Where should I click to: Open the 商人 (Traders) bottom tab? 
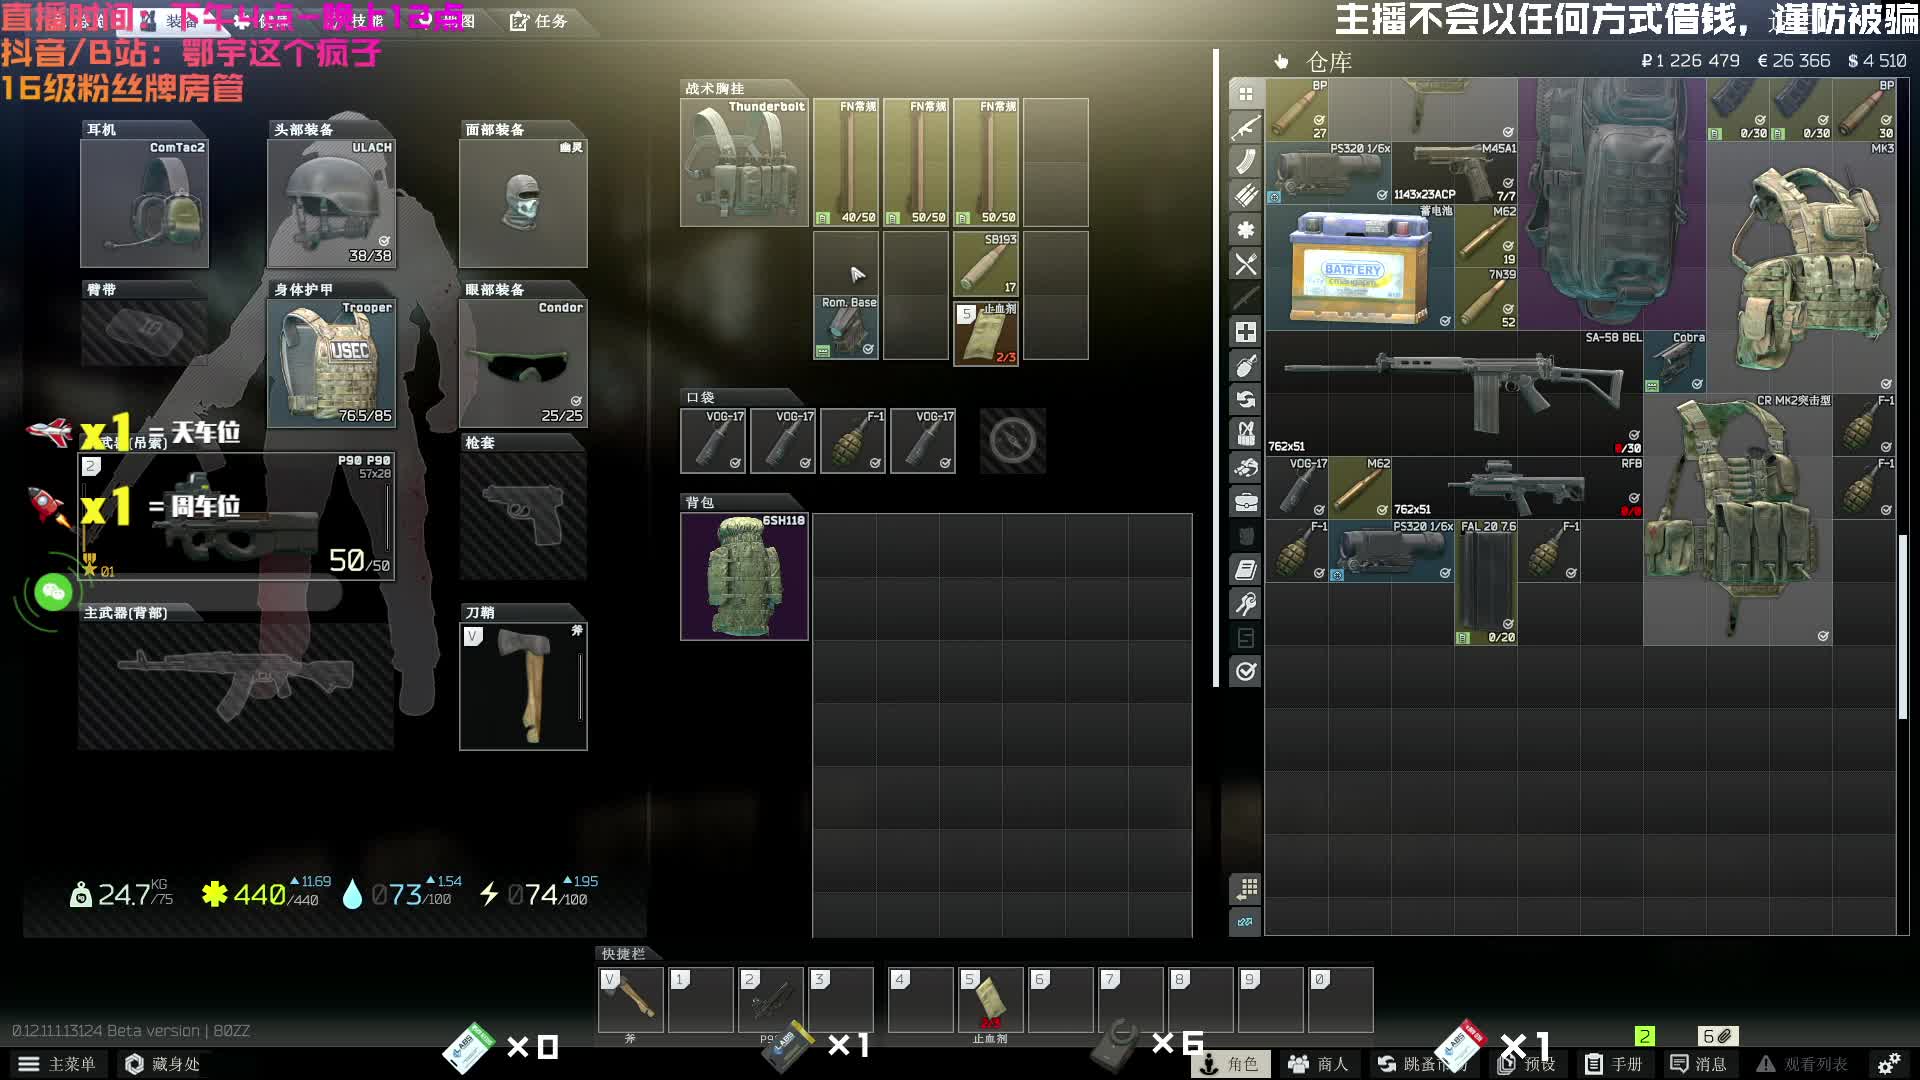pyautogui.click(x=1319, y=1064)
